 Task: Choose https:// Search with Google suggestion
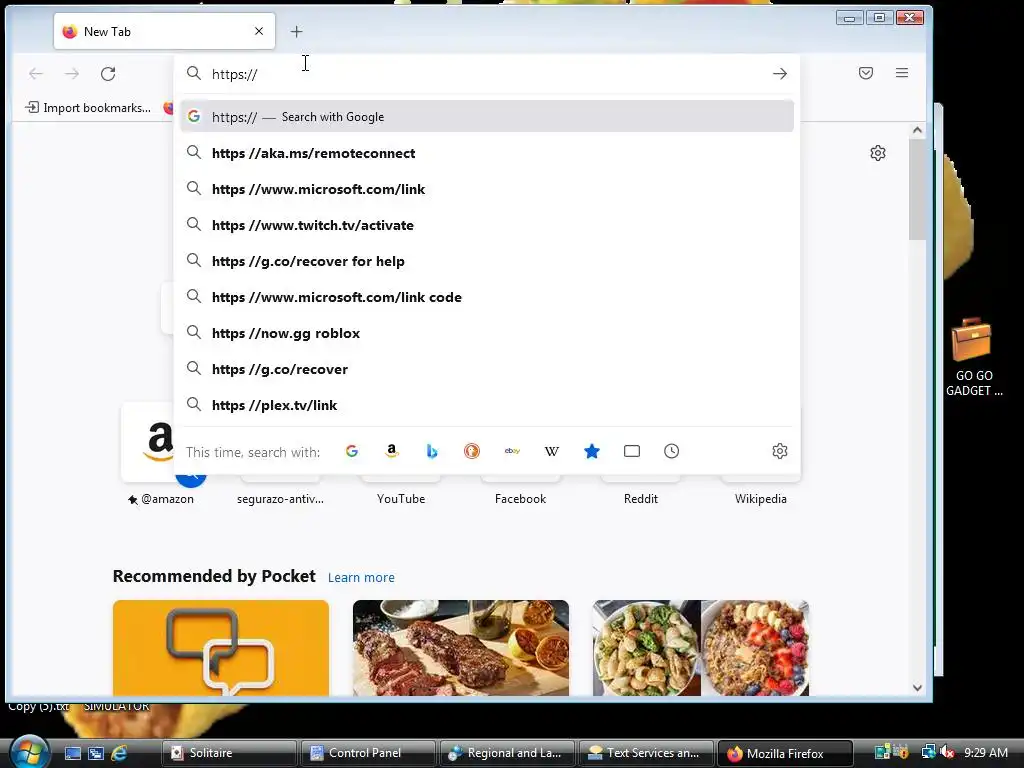pos(487,117)
